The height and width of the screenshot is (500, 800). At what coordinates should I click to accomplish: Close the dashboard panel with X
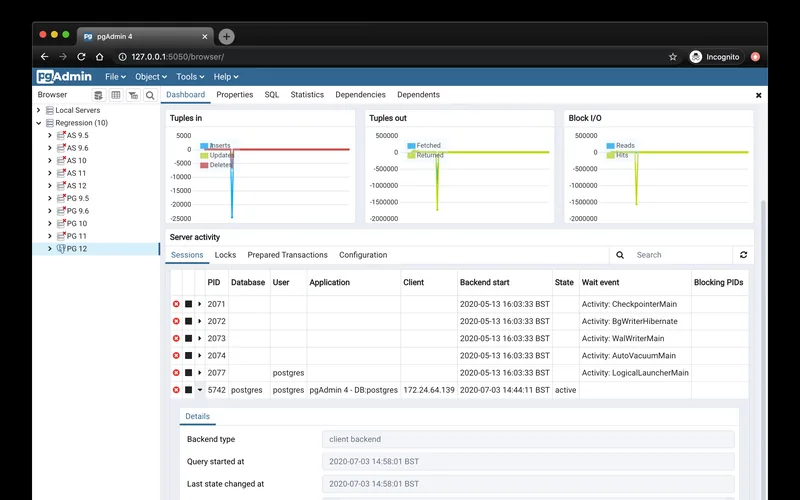click(x=758, y=95)
